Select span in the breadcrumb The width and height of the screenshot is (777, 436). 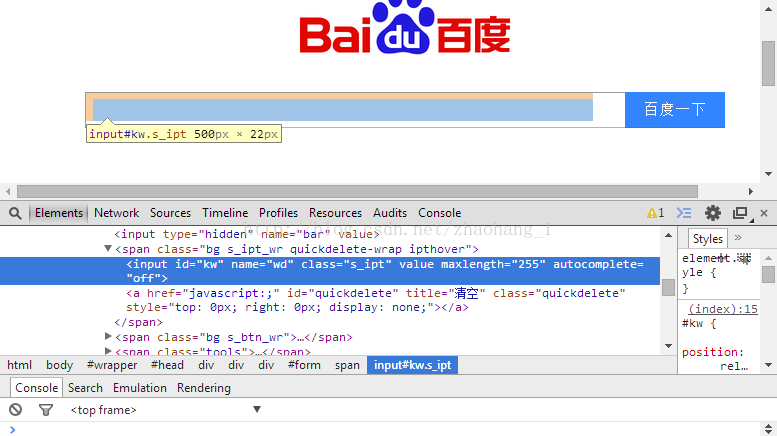pyautogui.click(x=347, y=365)
